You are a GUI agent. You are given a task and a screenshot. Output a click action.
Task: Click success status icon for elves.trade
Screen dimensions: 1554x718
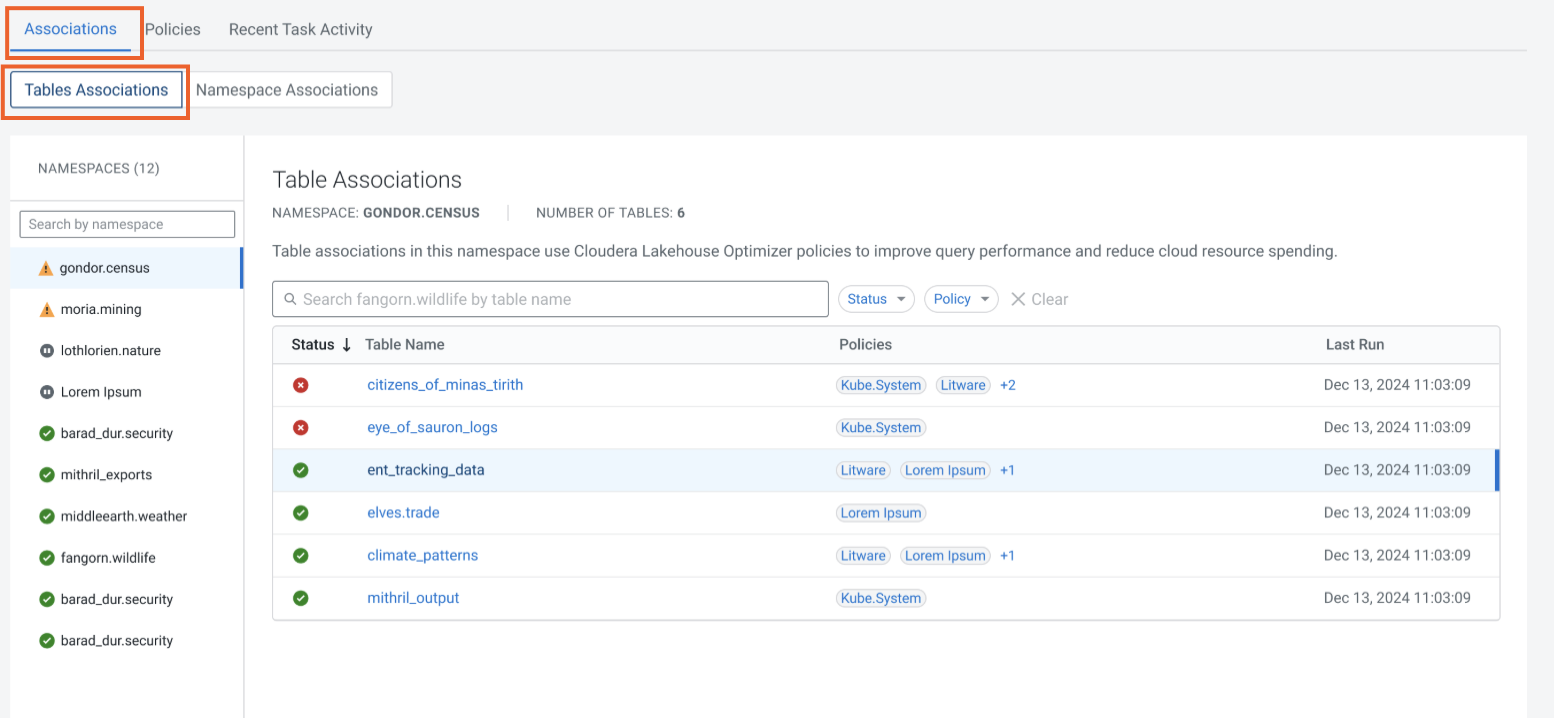(x=300, y=513)
